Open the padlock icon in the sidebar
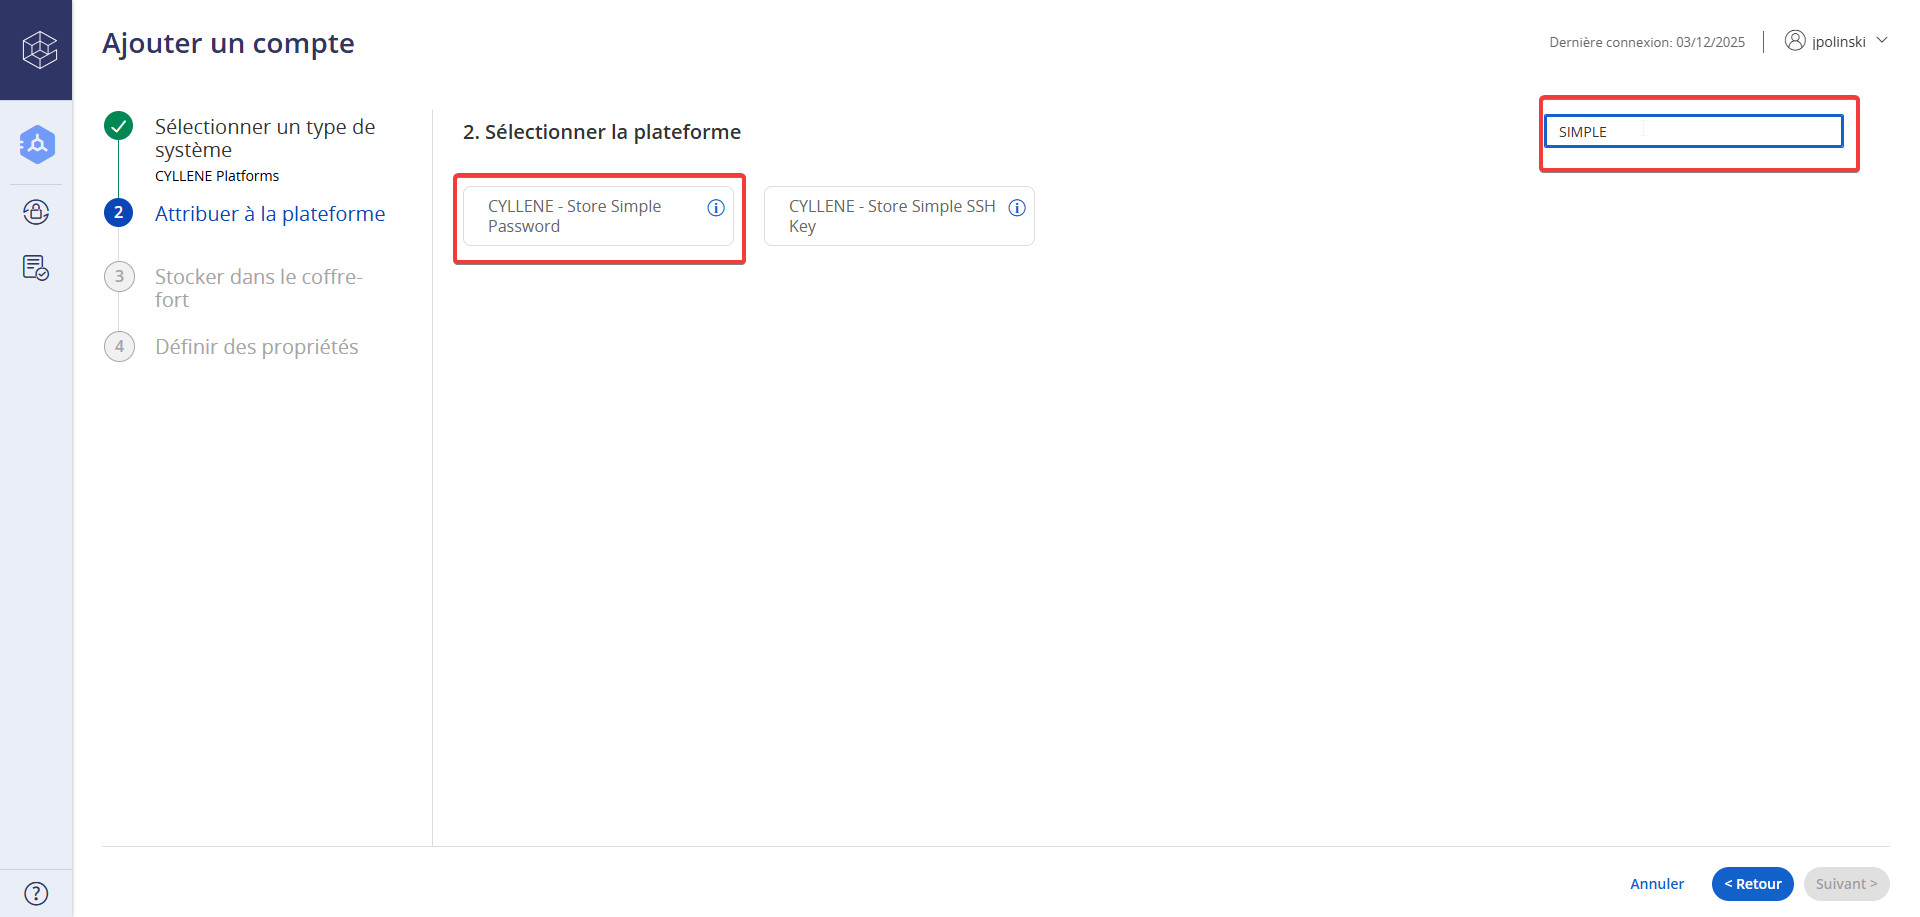This screenshot has height=917, width=1920. point(36,212)
